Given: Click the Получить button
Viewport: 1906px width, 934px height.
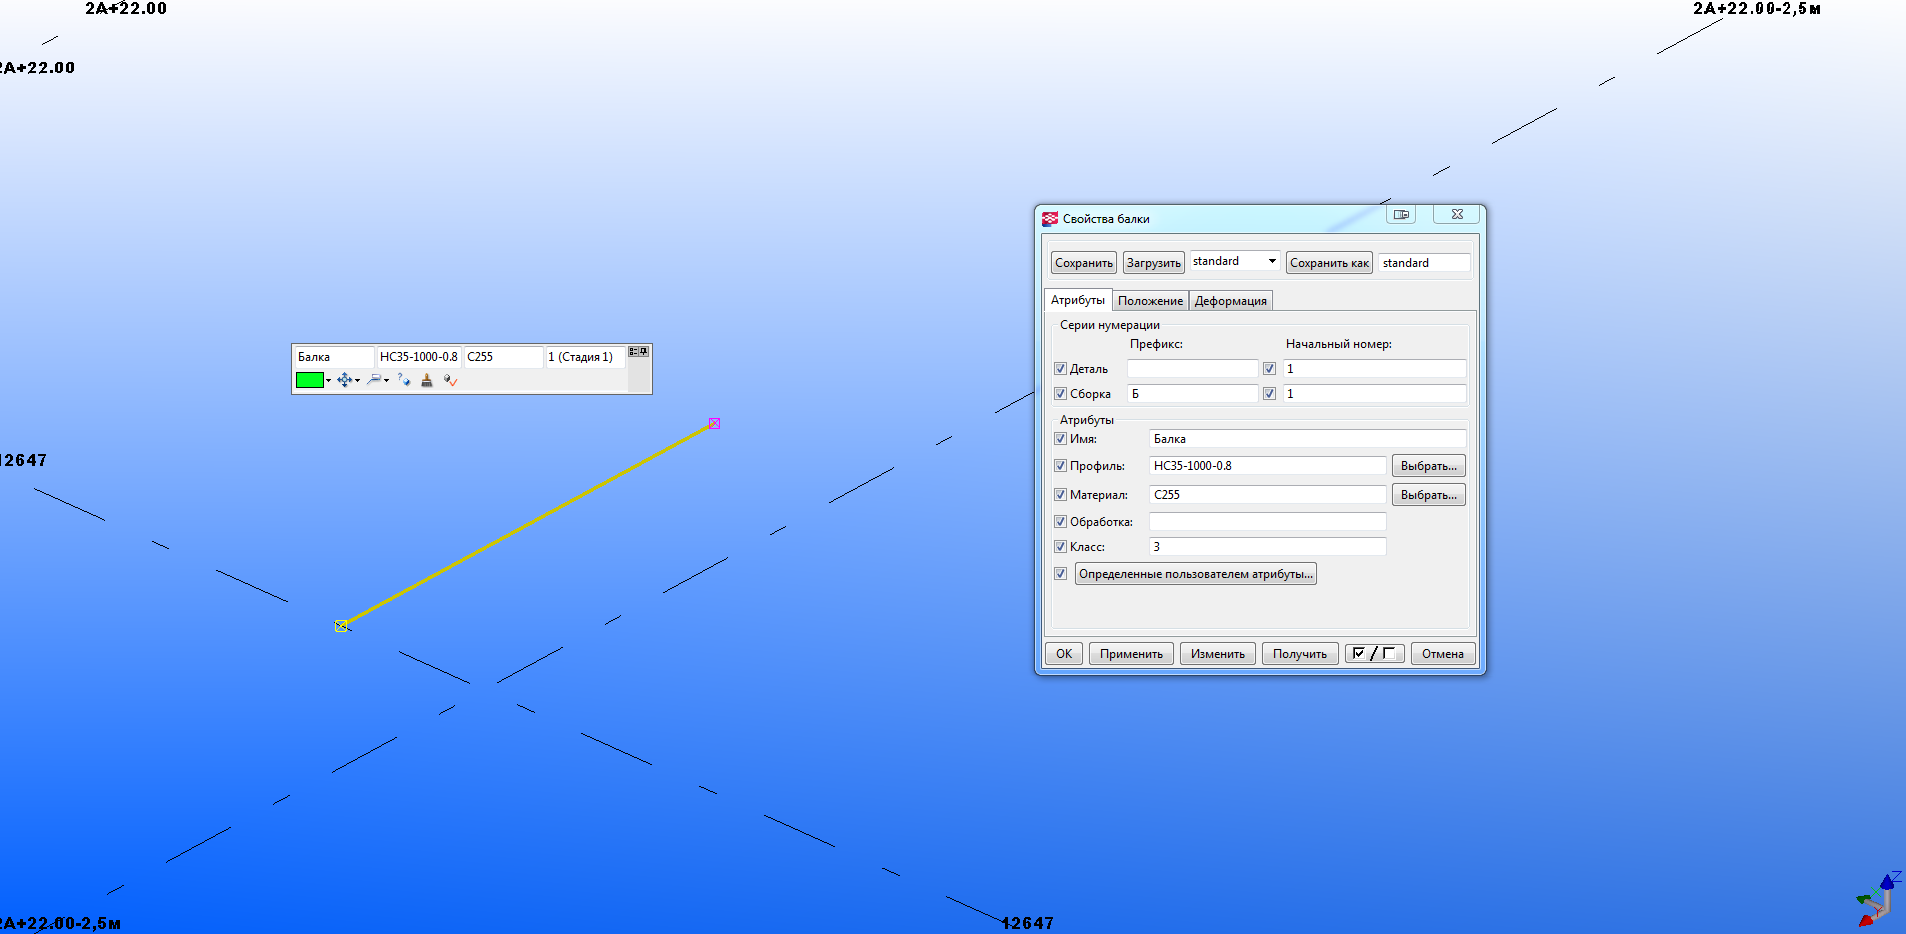Looking at the screenshot, I should [1300, 654].
